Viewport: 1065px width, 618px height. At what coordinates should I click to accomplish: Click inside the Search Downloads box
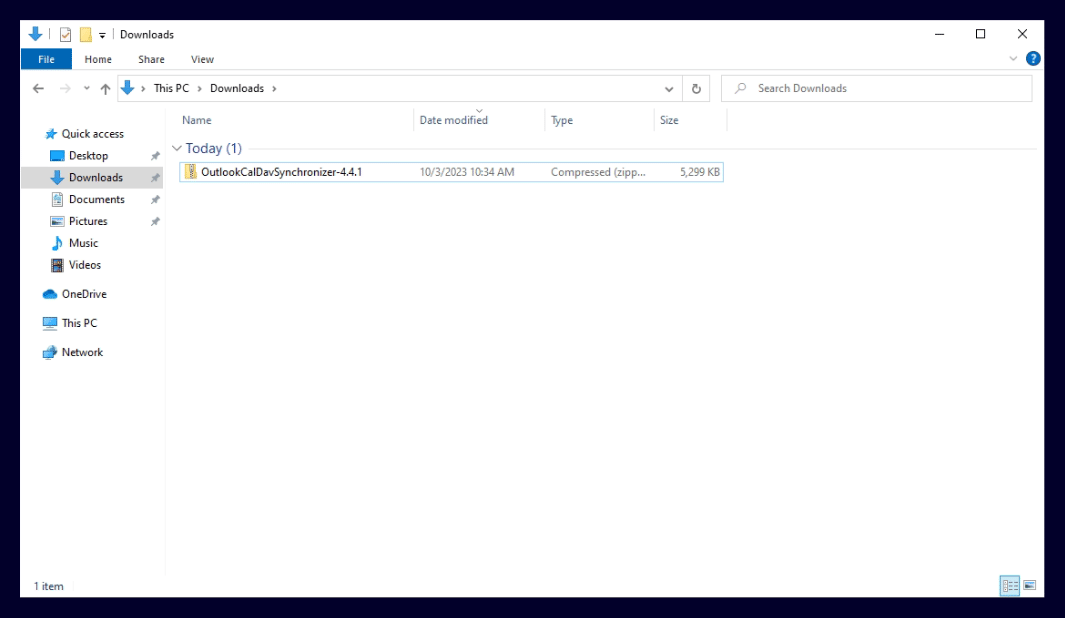tap(870, 88)
